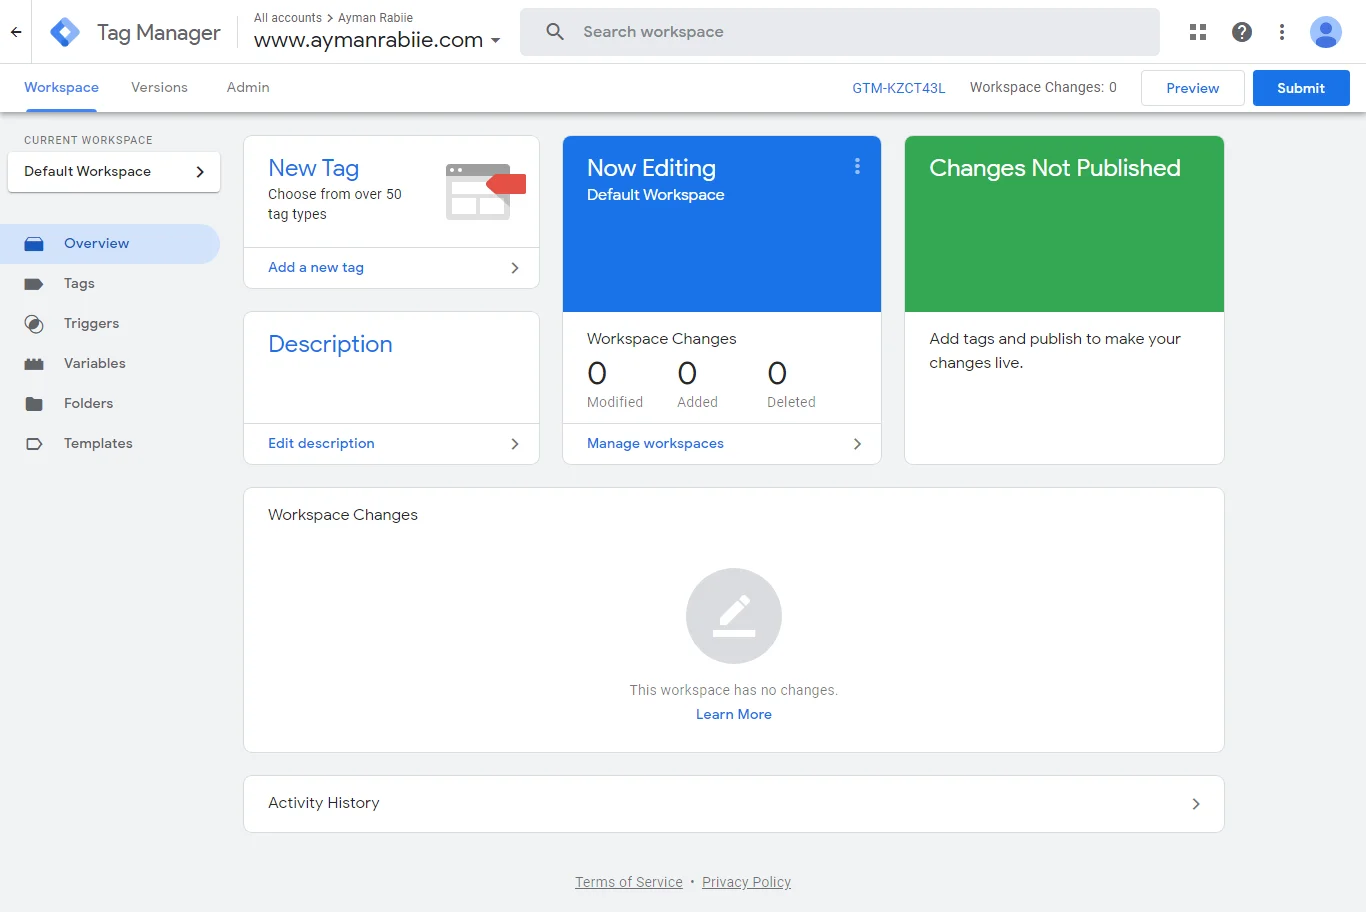The width and height of the screenshot is (1366, 912).
Task: Open the help question mark icon
Action: pos(1241,32)
